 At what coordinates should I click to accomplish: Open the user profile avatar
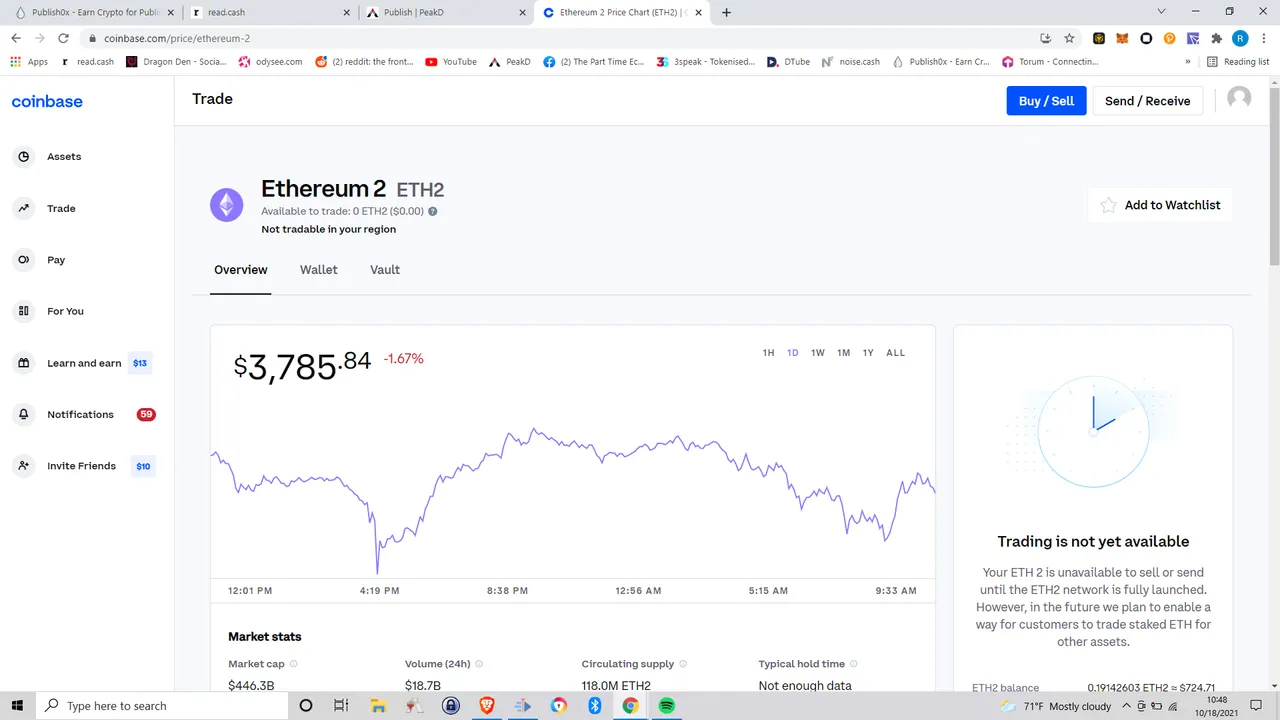(x=1239, y=98)
